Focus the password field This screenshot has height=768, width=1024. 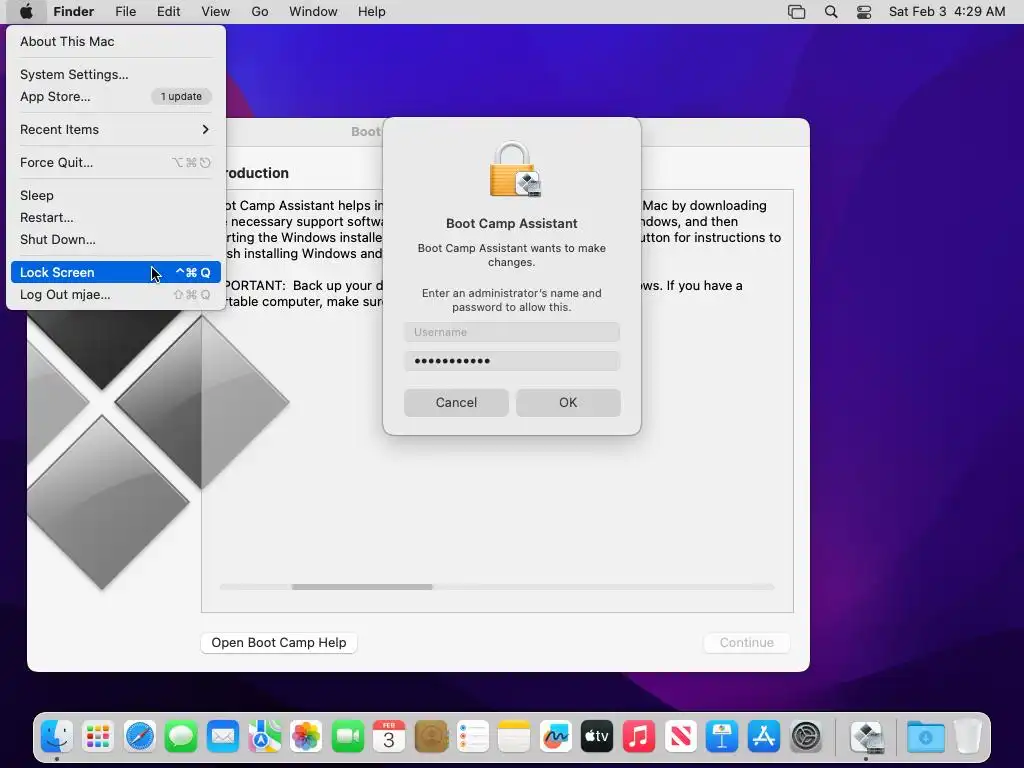point(512,361)
